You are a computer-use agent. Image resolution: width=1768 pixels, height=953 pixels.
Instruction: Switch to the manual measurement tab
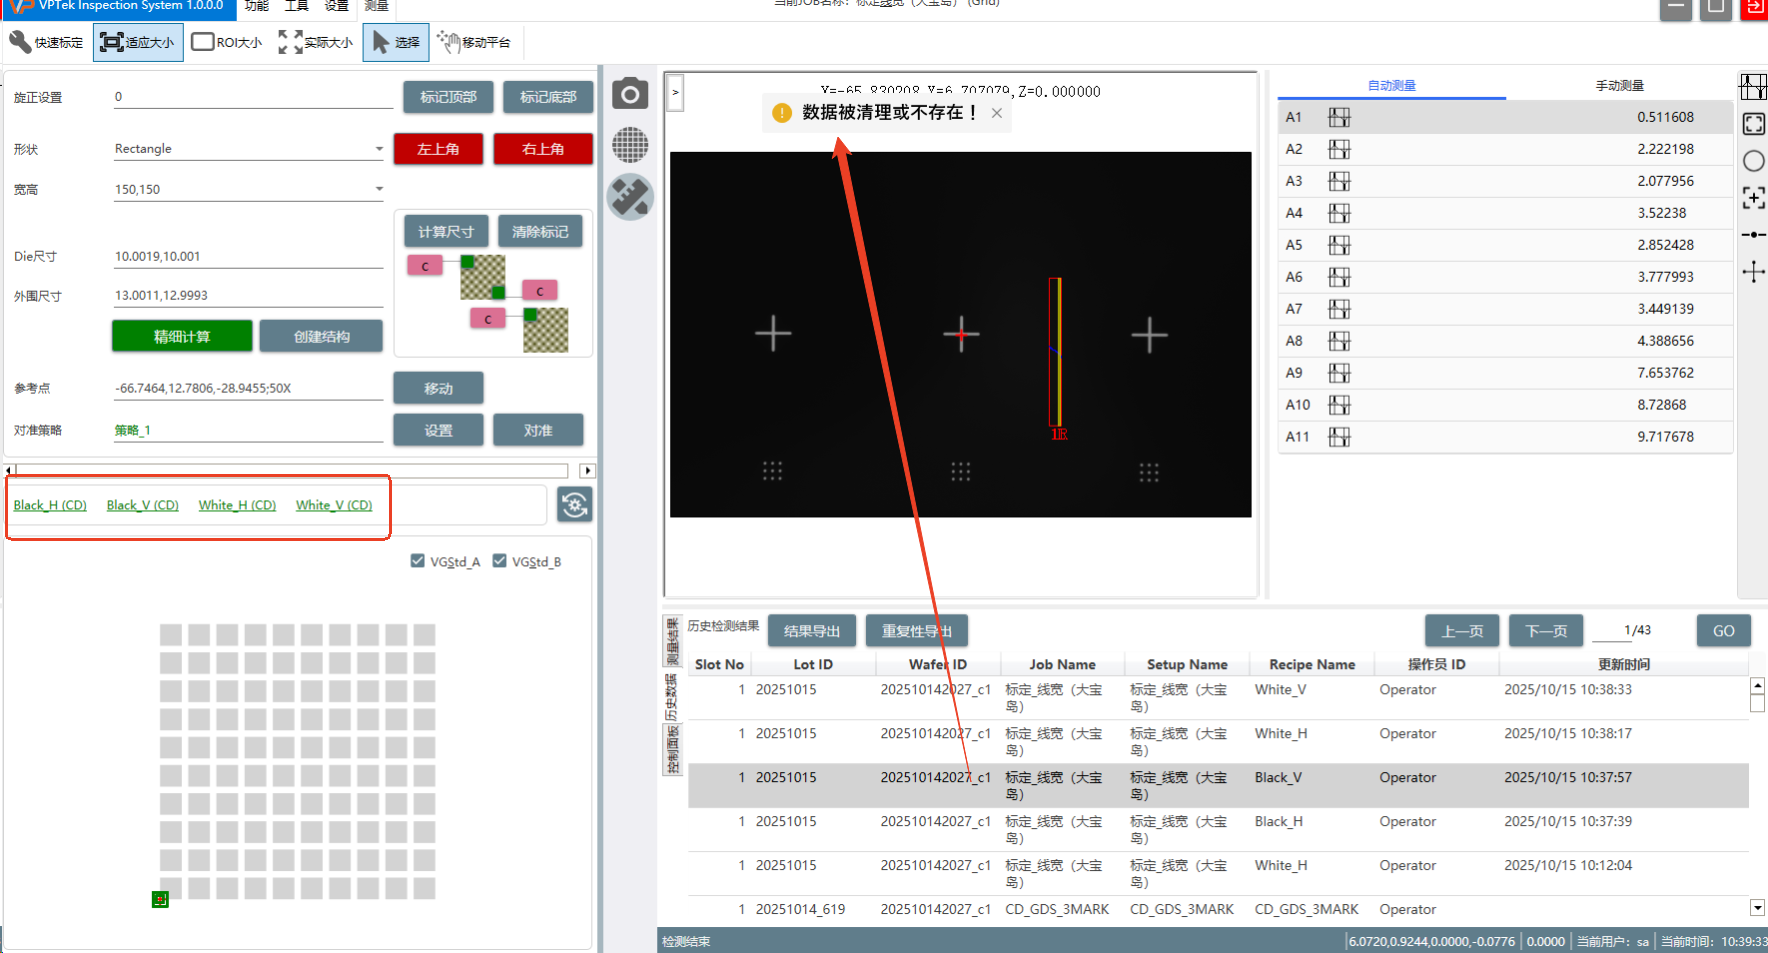(x=1619, y=86)
